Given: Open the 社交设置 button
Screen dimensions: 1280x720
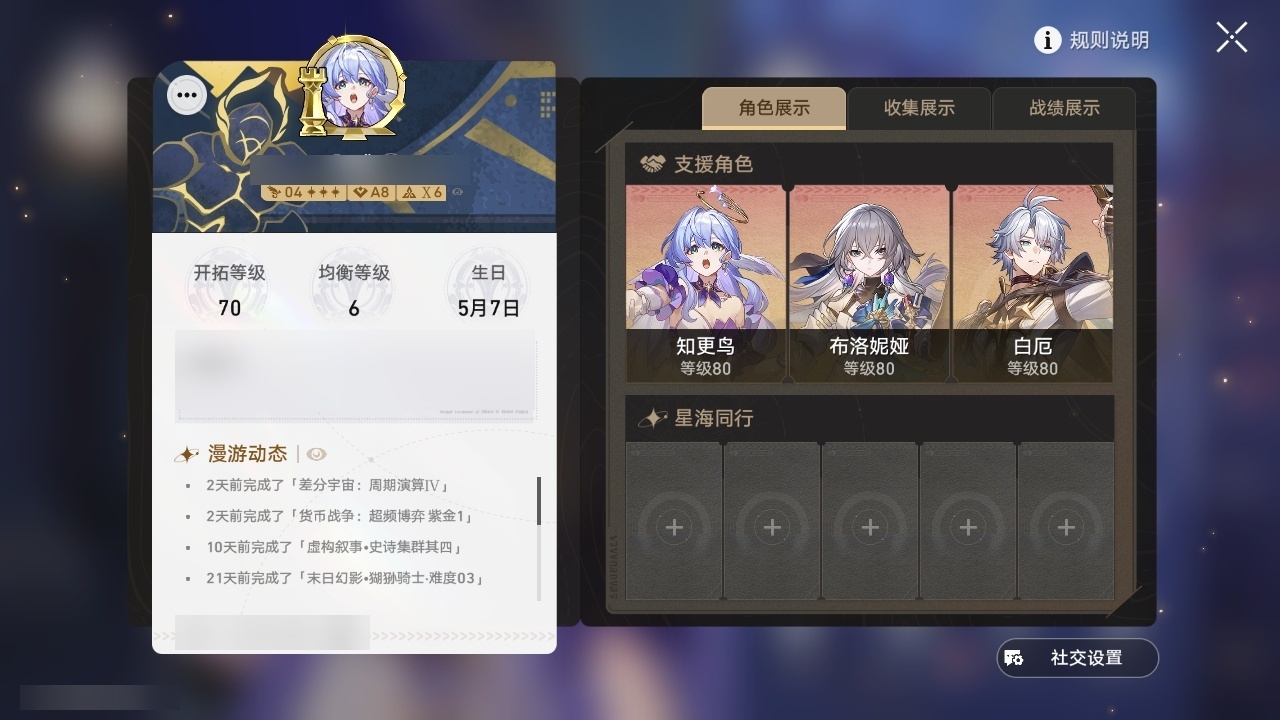Looking at the screenshot, I should click(1078, 658).
